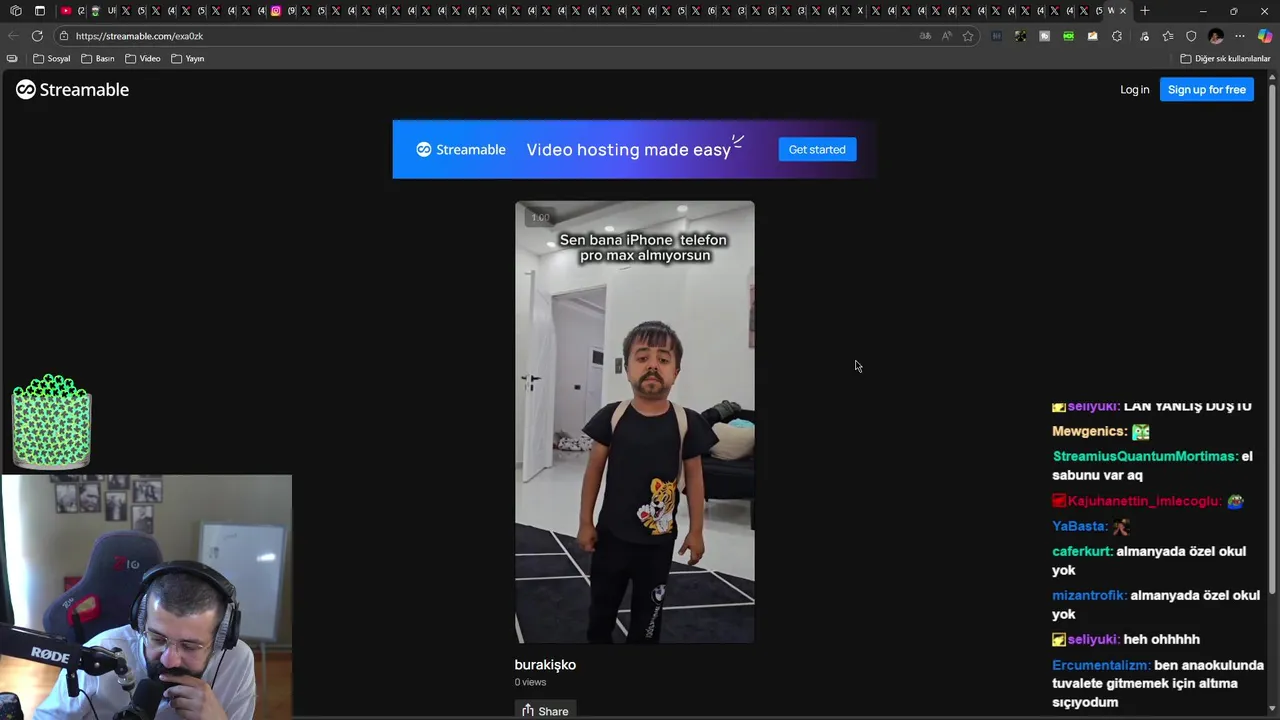
Task: Open the Sosyal bookmarks folder
Action: [52, 59]
